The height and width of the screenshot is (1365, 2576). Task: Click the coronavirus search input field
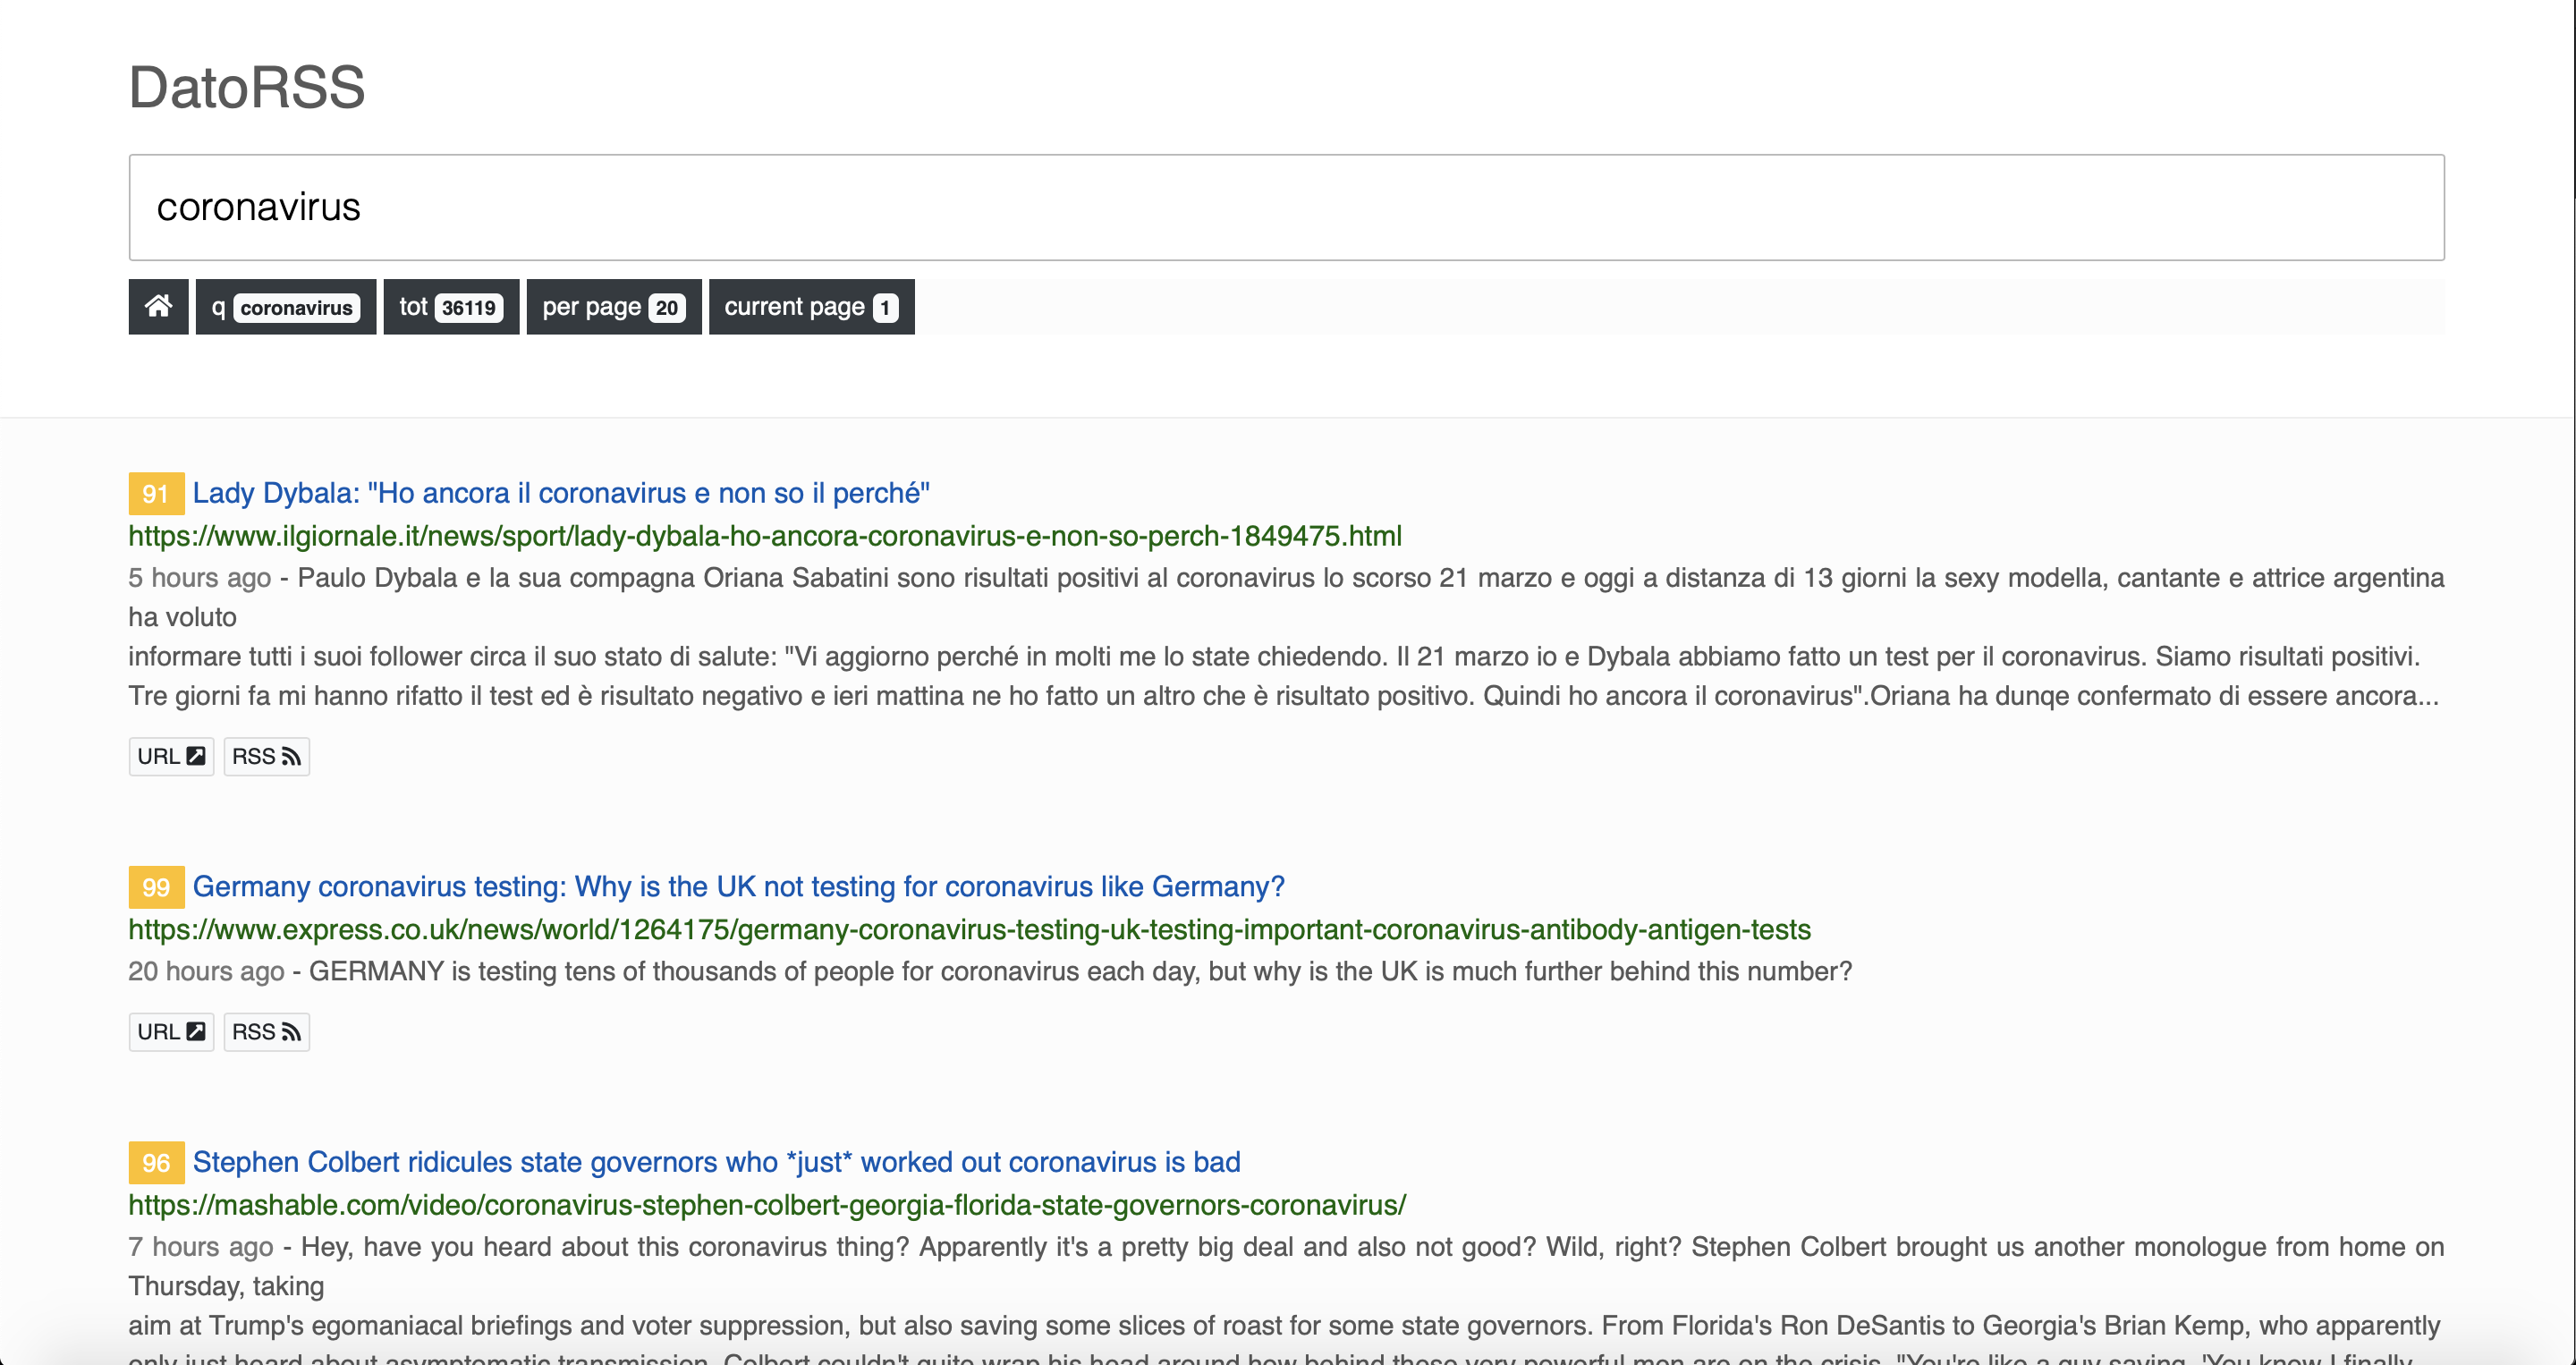(x=1286, y=207)
